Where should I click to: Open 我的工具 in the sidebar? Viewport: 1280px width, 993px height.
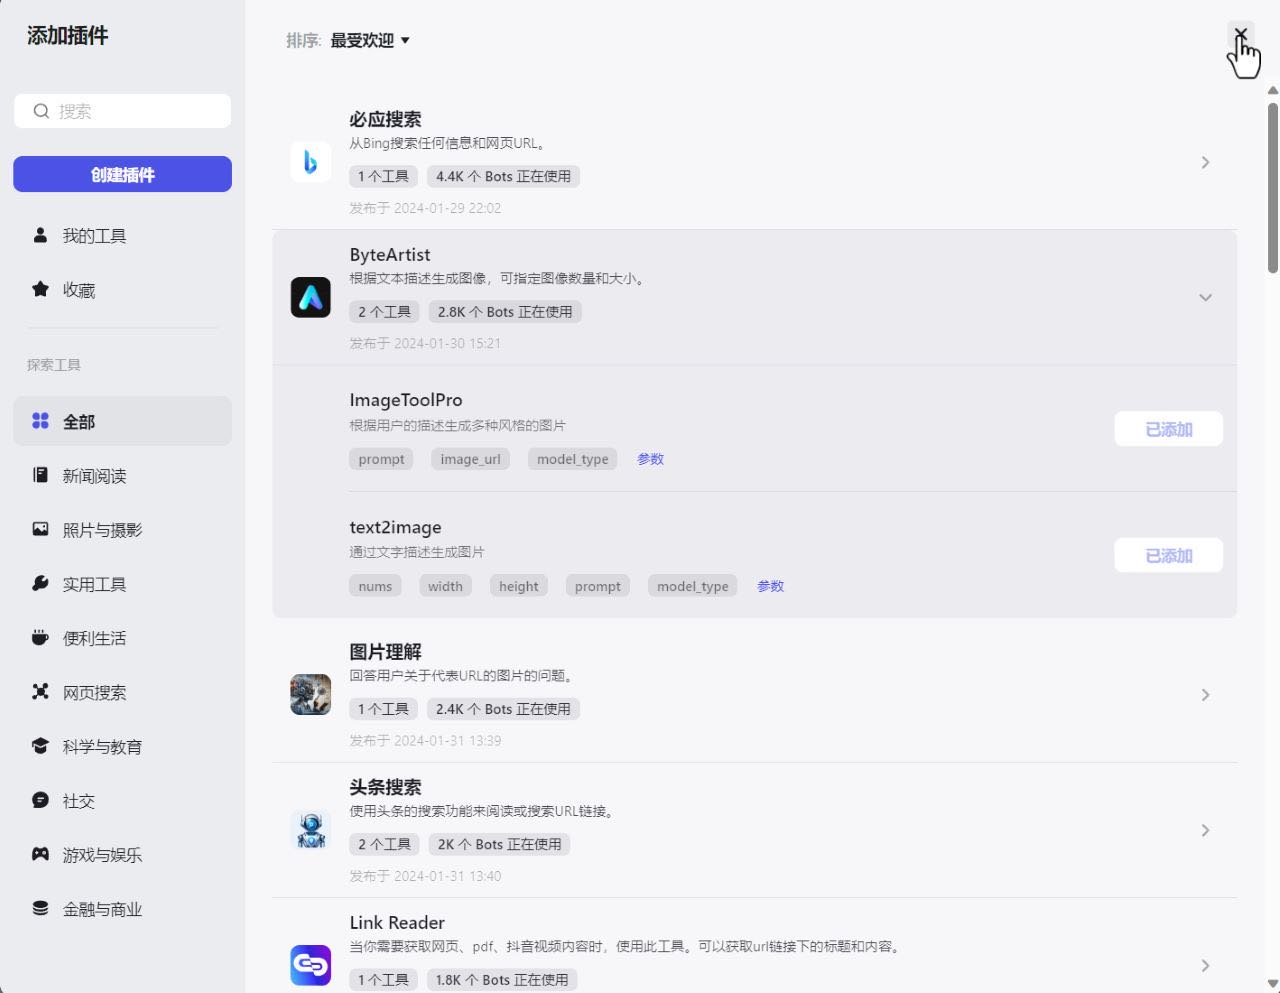pyautogui.click(x=94, y=236)
